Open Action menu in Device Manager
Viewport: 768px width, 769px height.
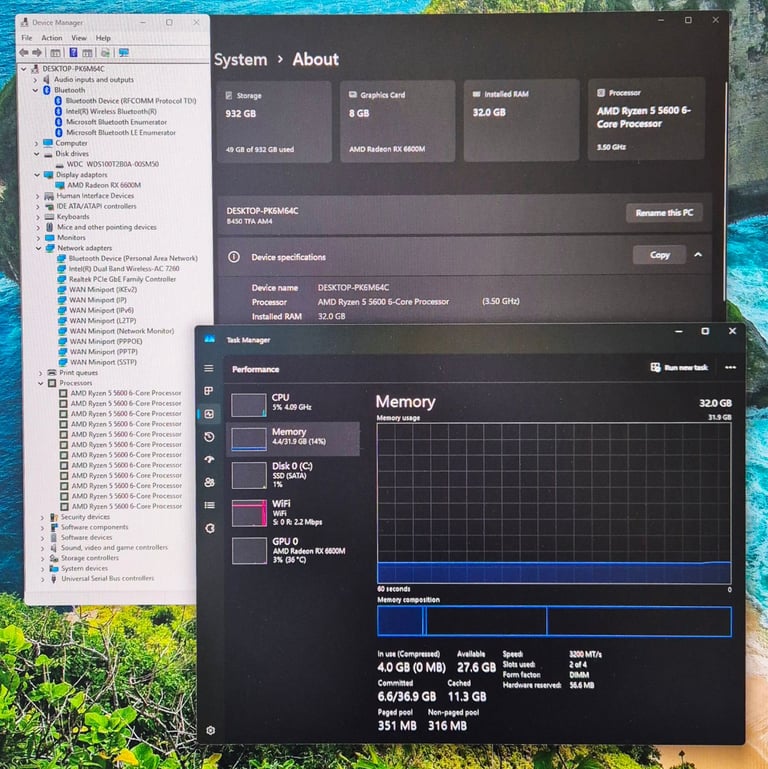pos(51,38)
